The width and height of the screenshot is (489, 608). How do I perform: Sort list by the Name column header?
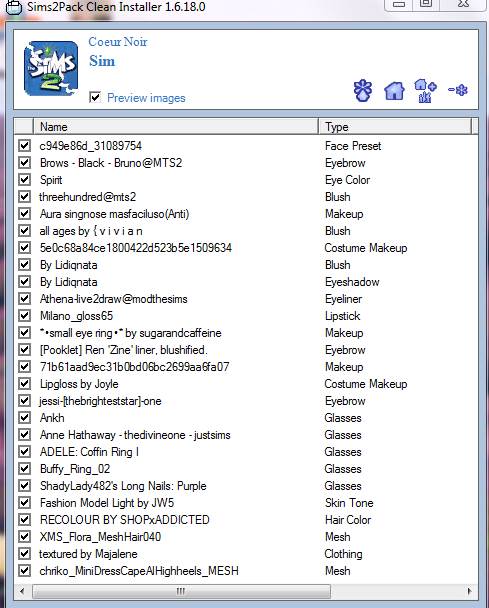176,127
